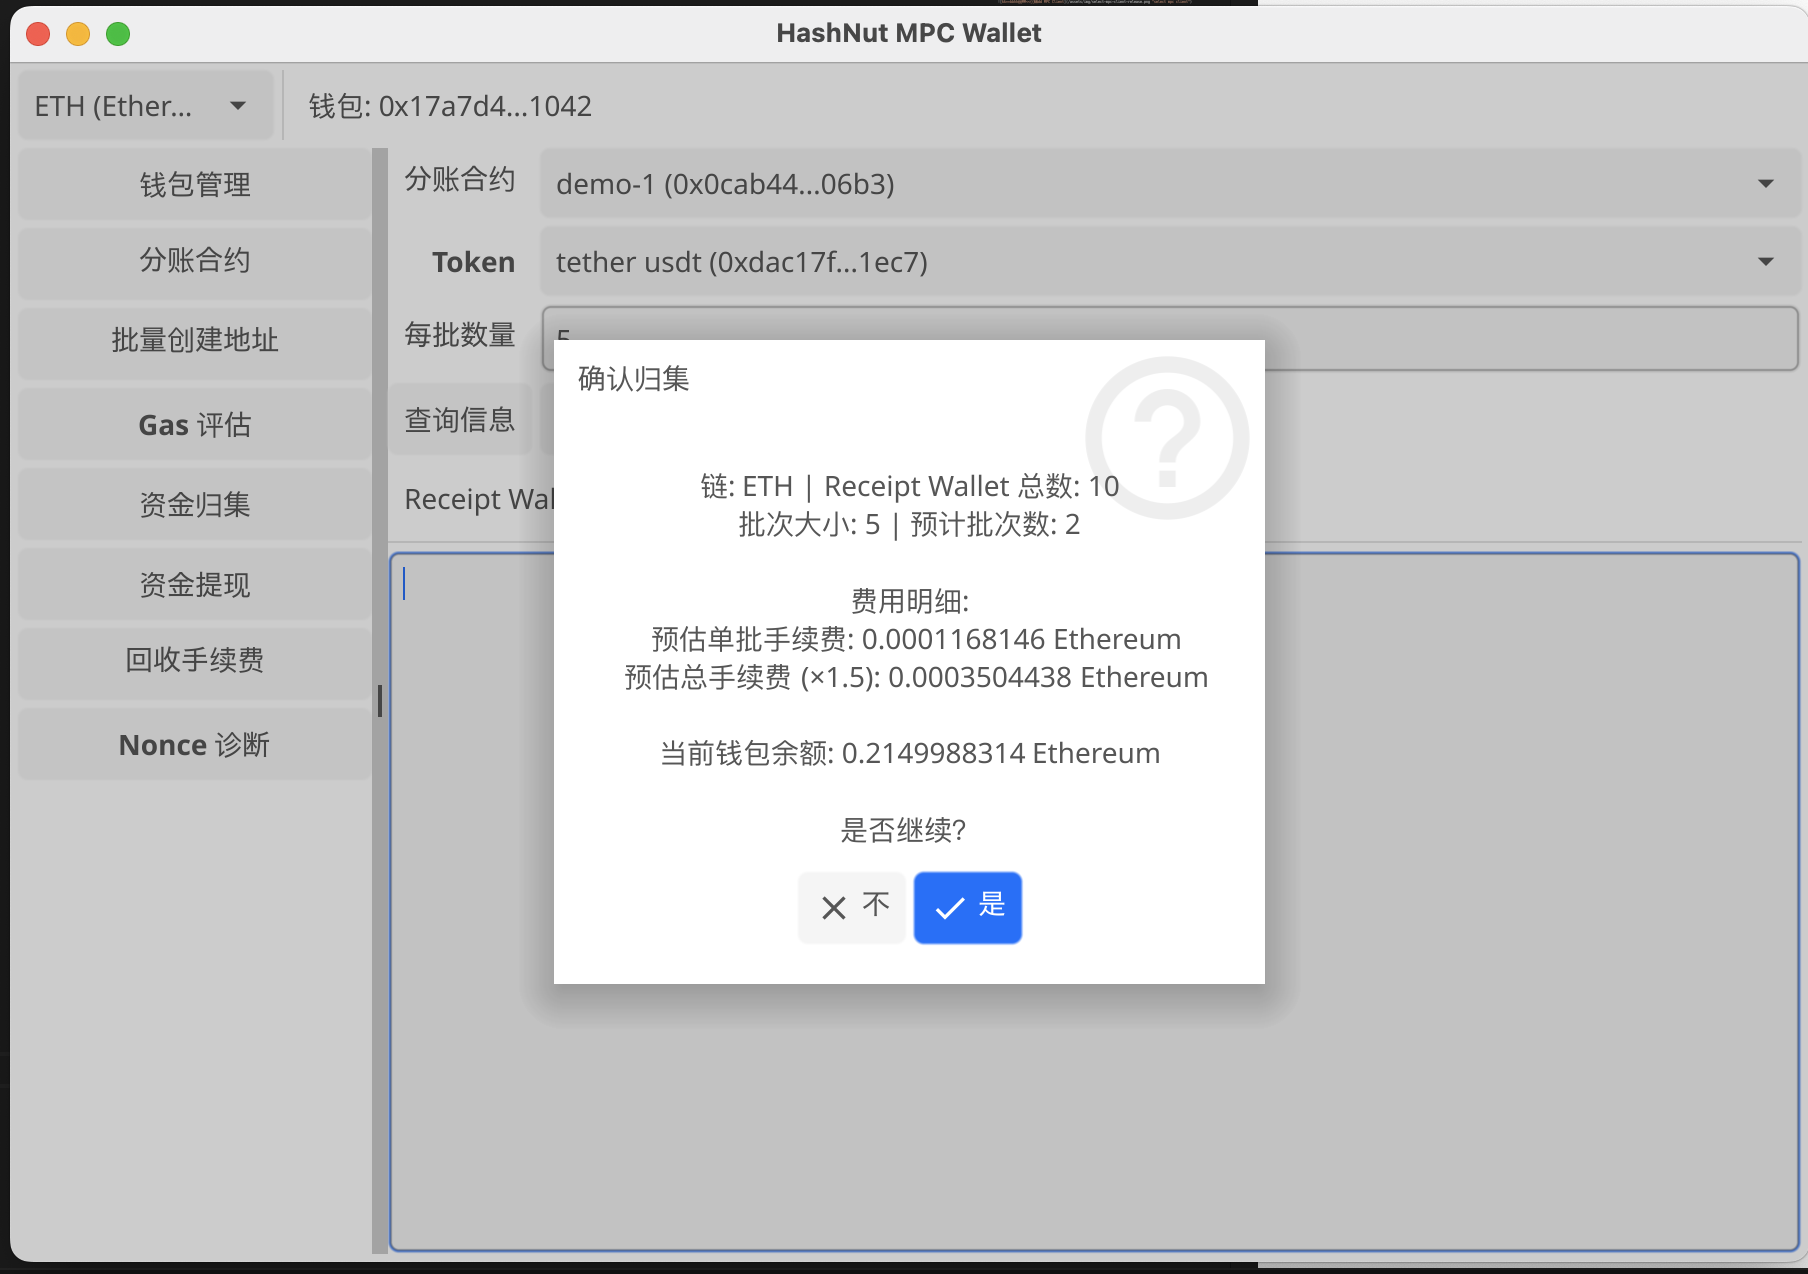Click the checkmark icon on 是 button
Screen dimensions: 1808x1274
(x=949, y=908)
